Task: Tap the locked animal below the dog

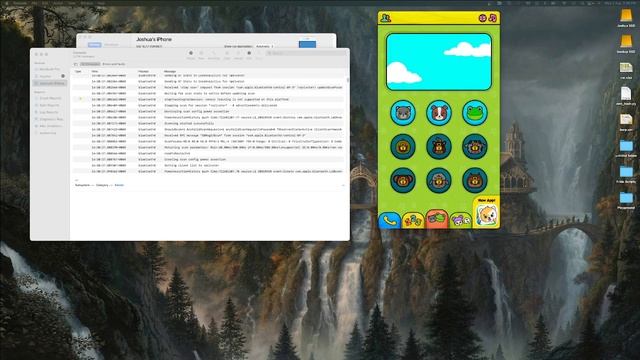Action: point(439,147)
